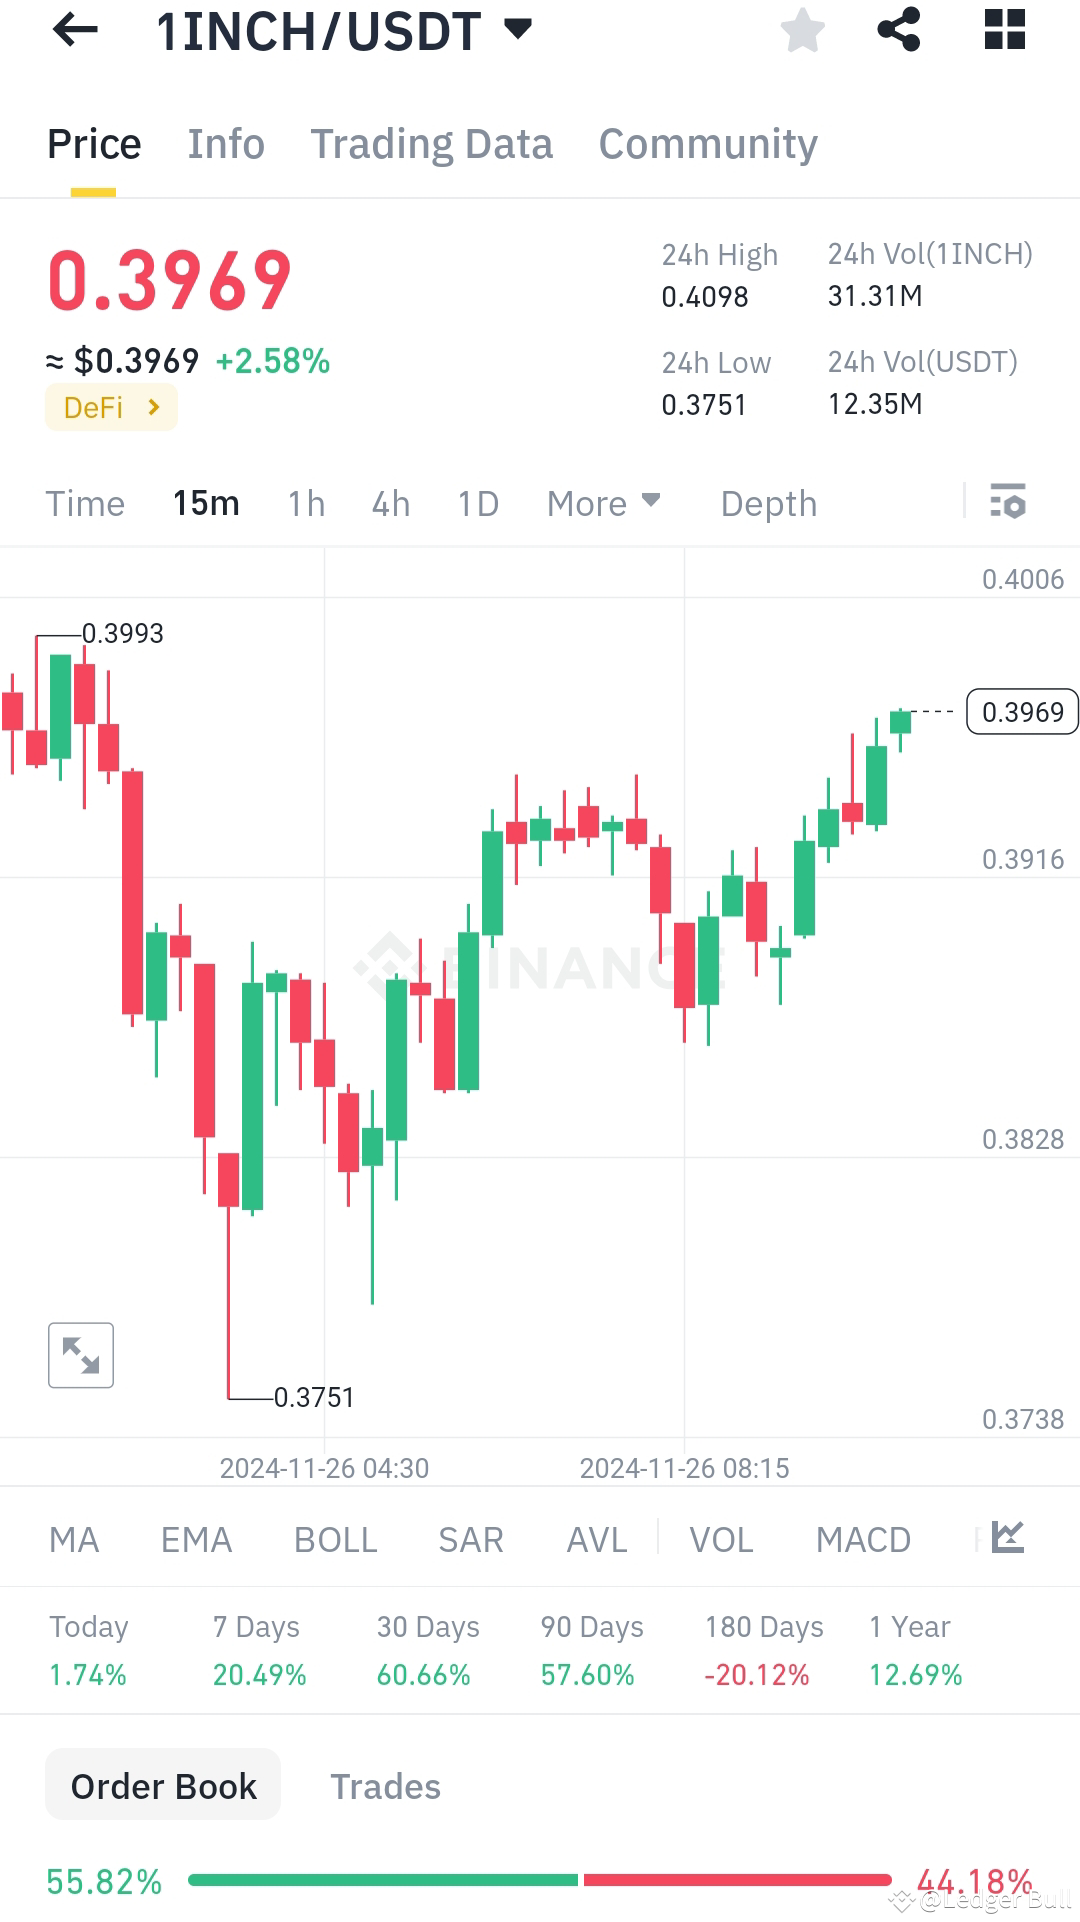Image resolution: width=1080 pixels, height=1922 pixels.
Task: Select the 1D candle timeframe
Action: pos(476,503)
